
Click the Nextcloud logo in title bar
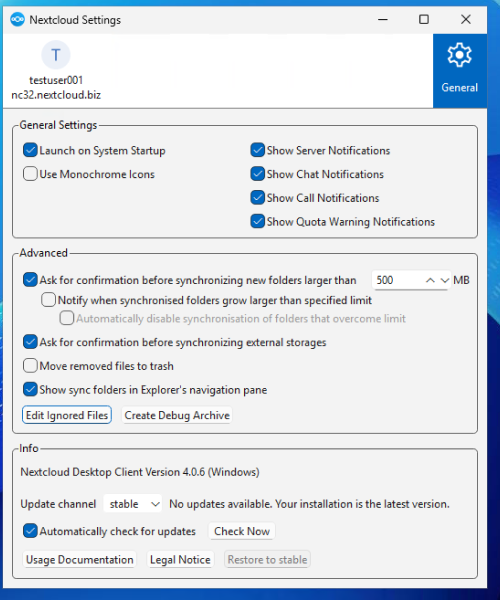coord(17,20)
